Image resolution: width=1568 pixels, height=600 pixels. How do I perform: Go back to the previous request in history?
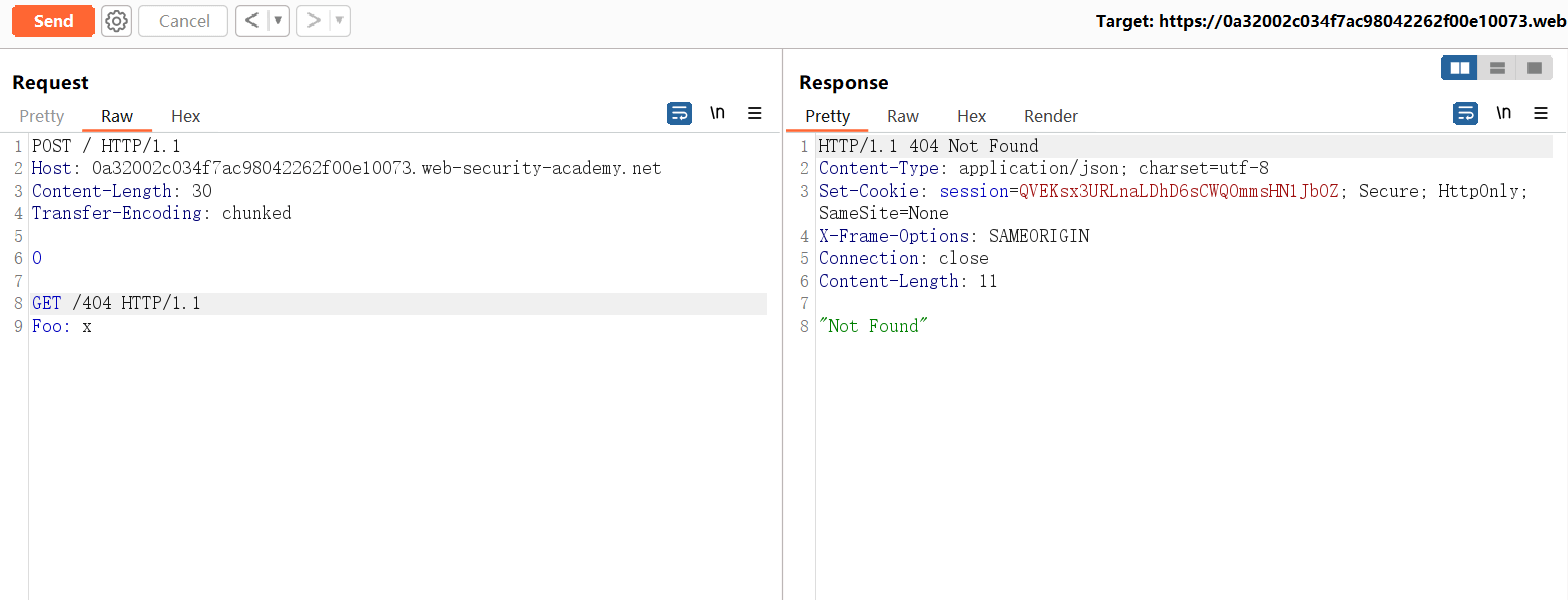(252, 21)
